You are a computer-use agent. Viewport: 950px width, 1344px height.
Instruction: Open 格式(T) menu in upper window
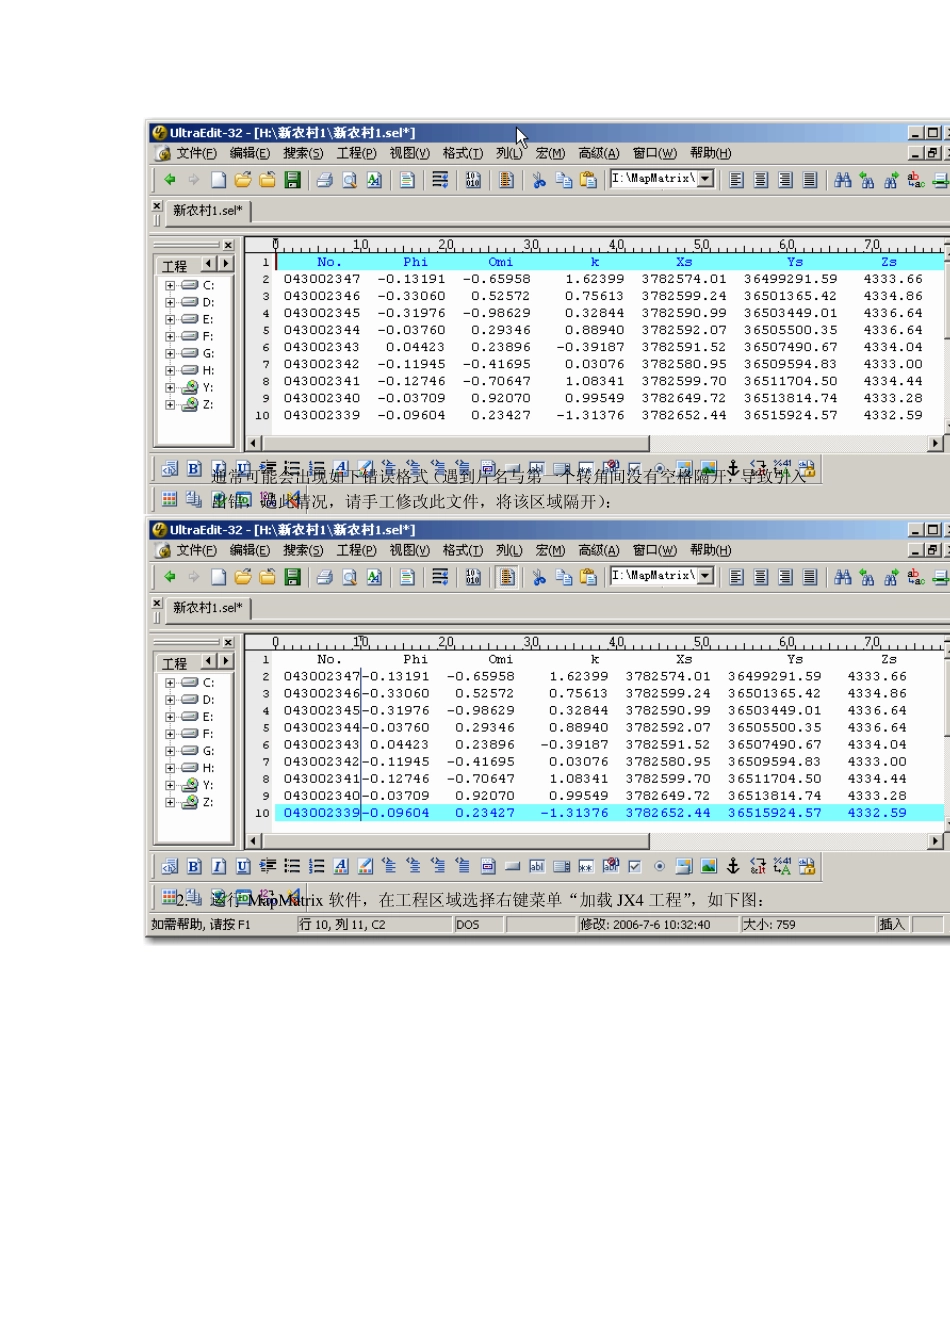463,153
